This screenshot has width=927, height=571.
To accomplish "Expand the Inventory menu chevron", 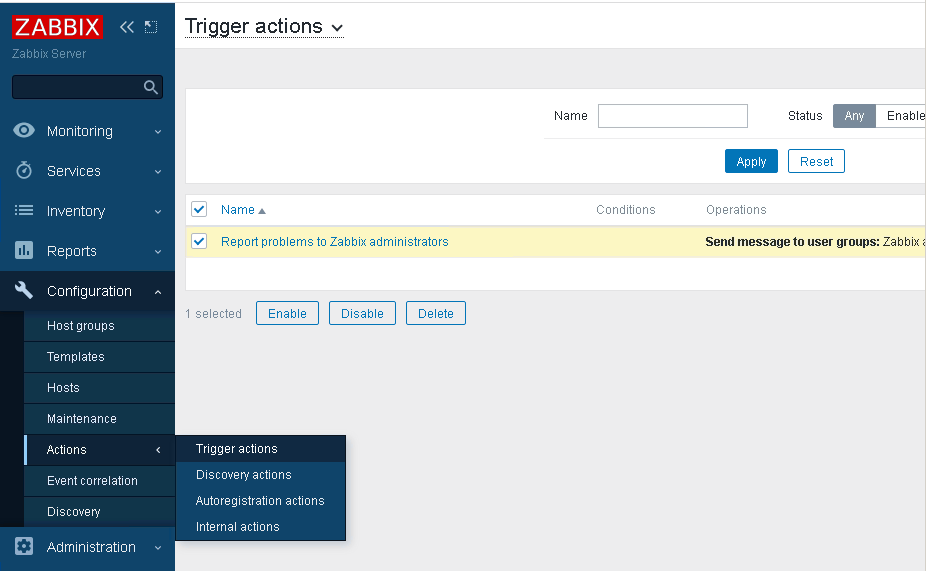I will pos(158,212).
